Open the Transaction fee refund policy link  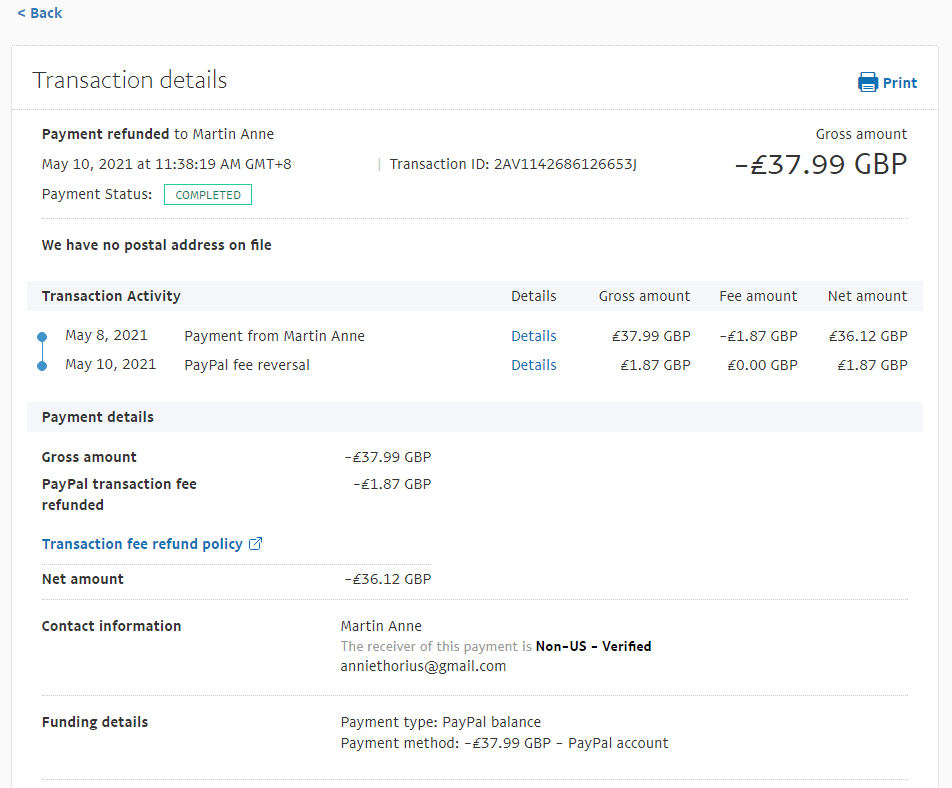(142, 544)
